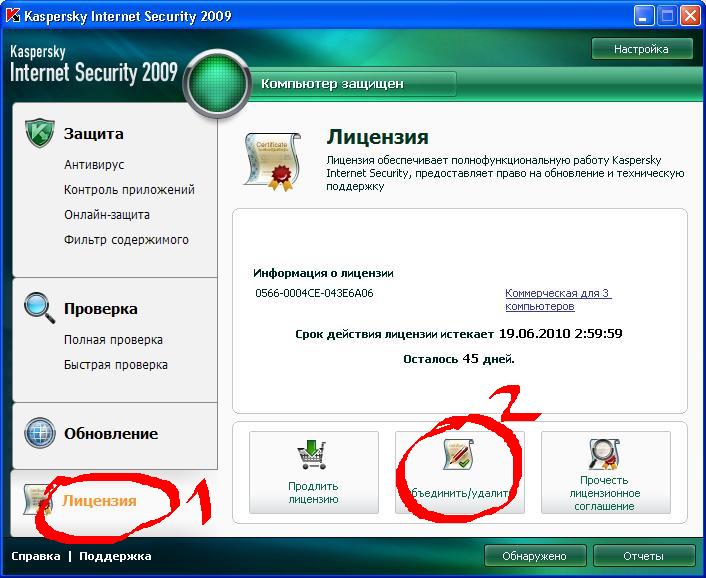This screenshot has width=706, height=578.
Task: Click the green protection status indicator orb
Action: [217, 84]
